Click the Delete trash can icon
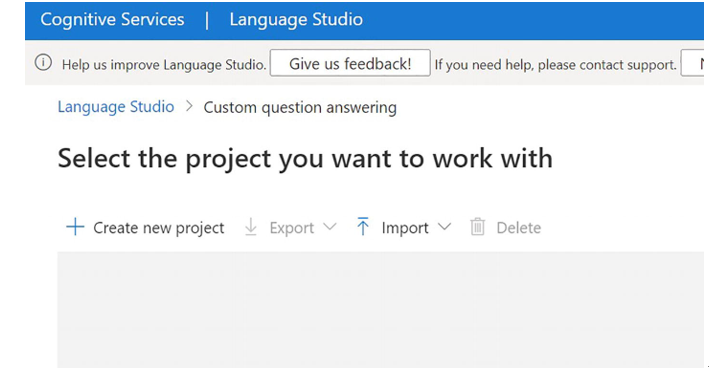Image resolution: width=709 pixels, height=373 pixels. point(477,227)
